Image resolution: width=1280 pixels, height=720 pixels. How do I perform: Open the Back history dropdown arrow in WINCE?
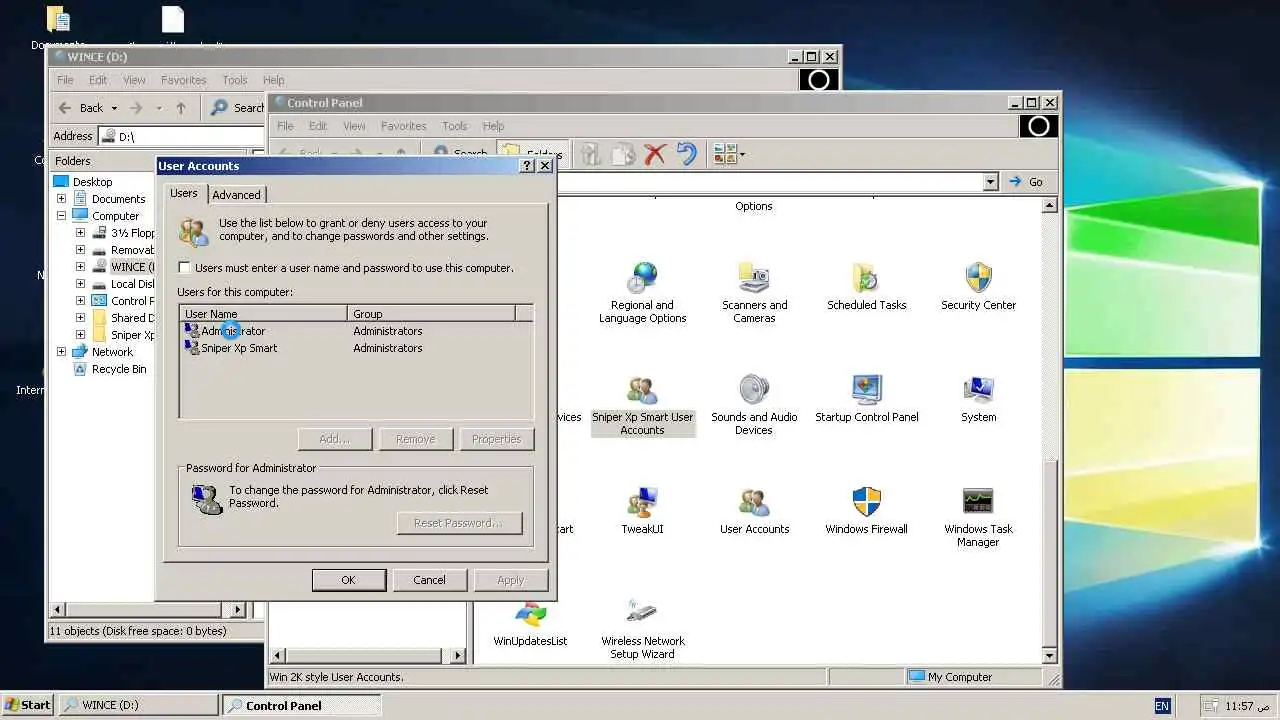114,108
